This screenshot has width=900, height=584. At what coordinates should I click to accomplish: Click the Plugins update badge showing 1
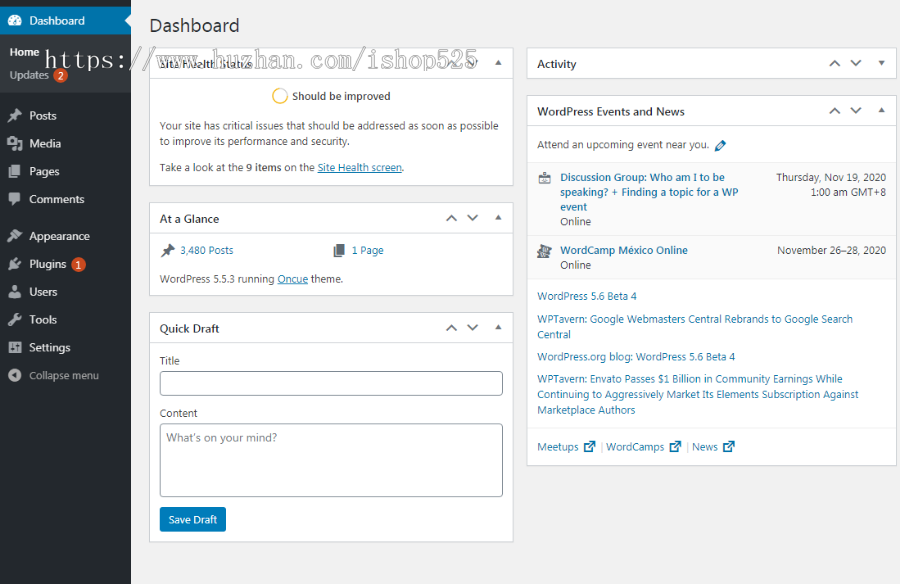tap(79, 265)
